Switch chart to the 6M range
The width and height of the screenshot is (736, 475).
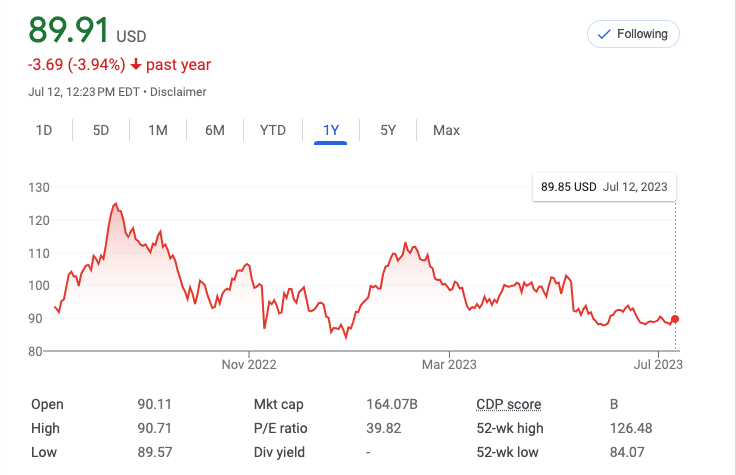click(x=215, y=130)
